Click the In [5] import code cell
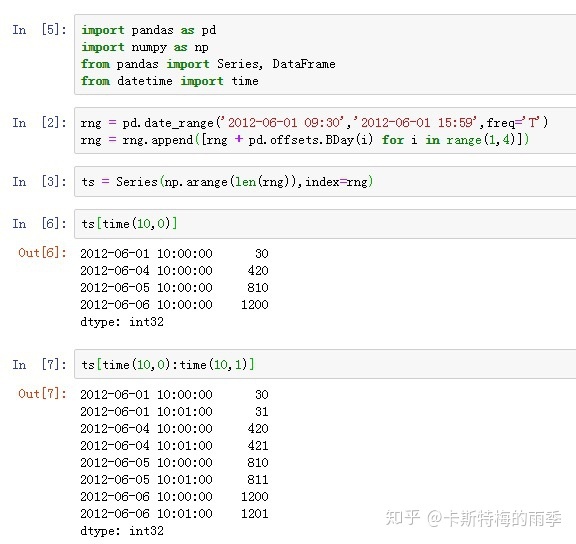 pos(325,55)
